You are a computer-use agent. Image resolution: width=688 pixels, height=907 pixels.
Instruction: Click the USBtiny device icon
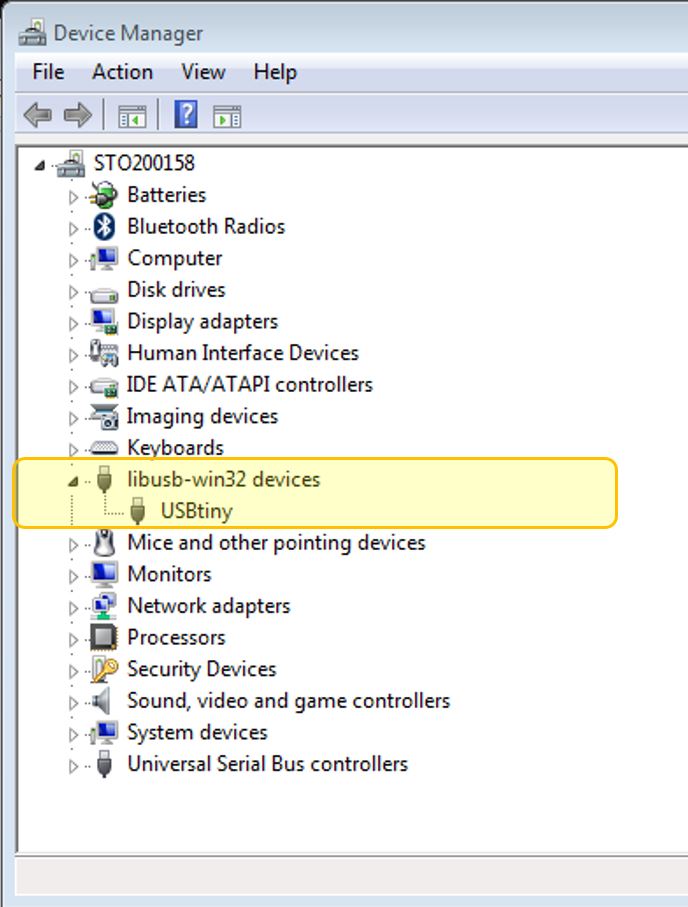138,511
